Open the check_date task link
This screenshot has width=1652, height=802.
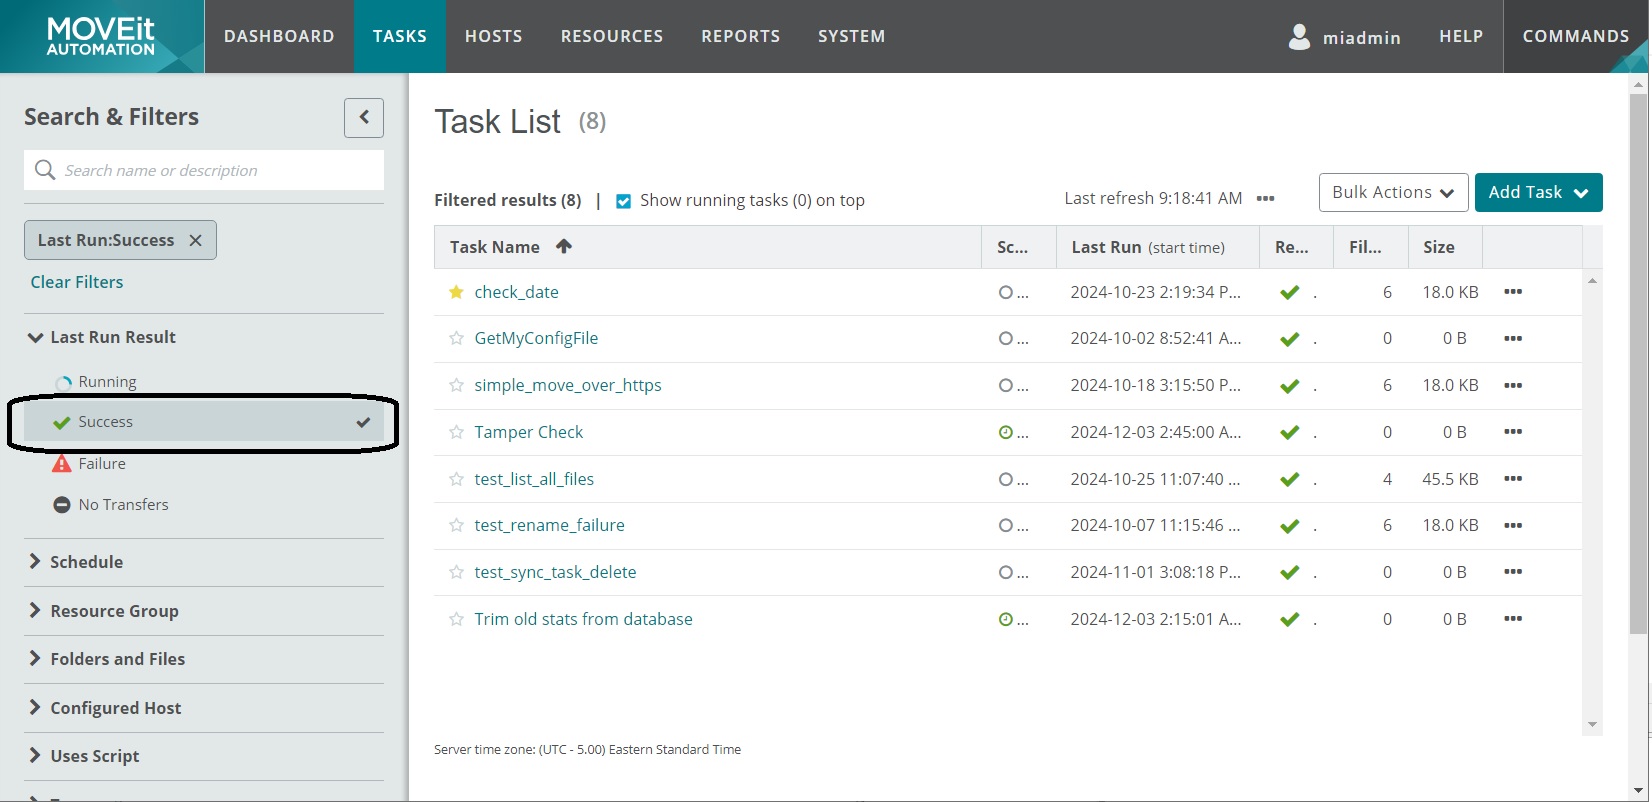point(516,292)
